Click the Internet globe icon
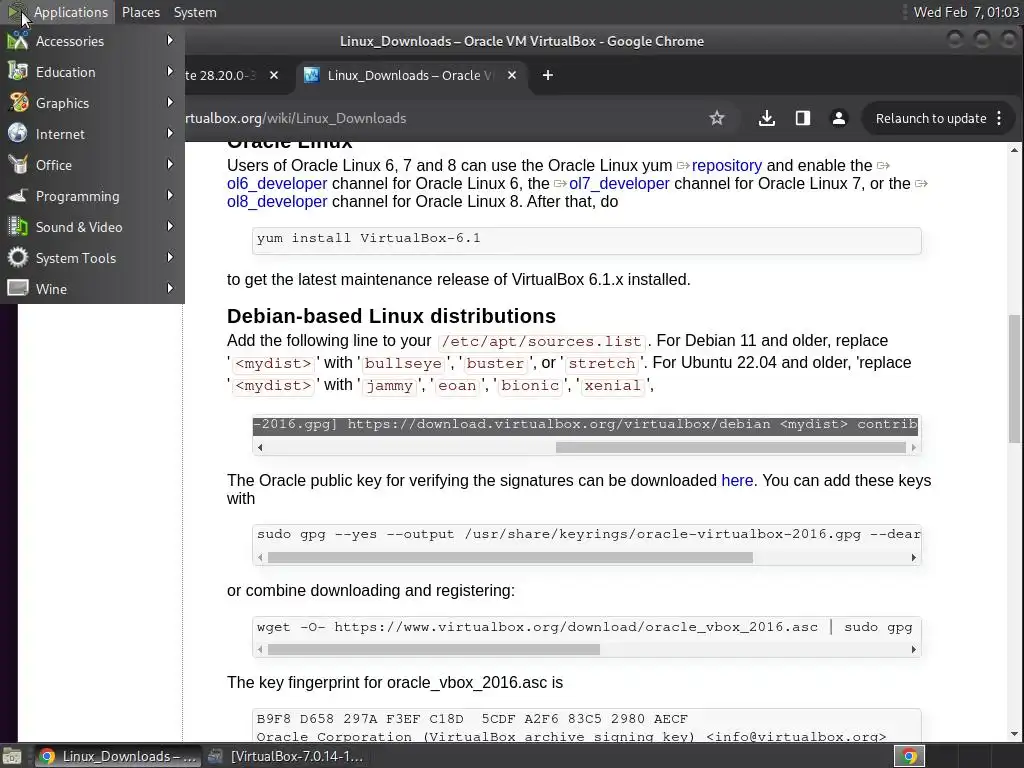This screenshot has width=1024, height=768. coord(18,134)
